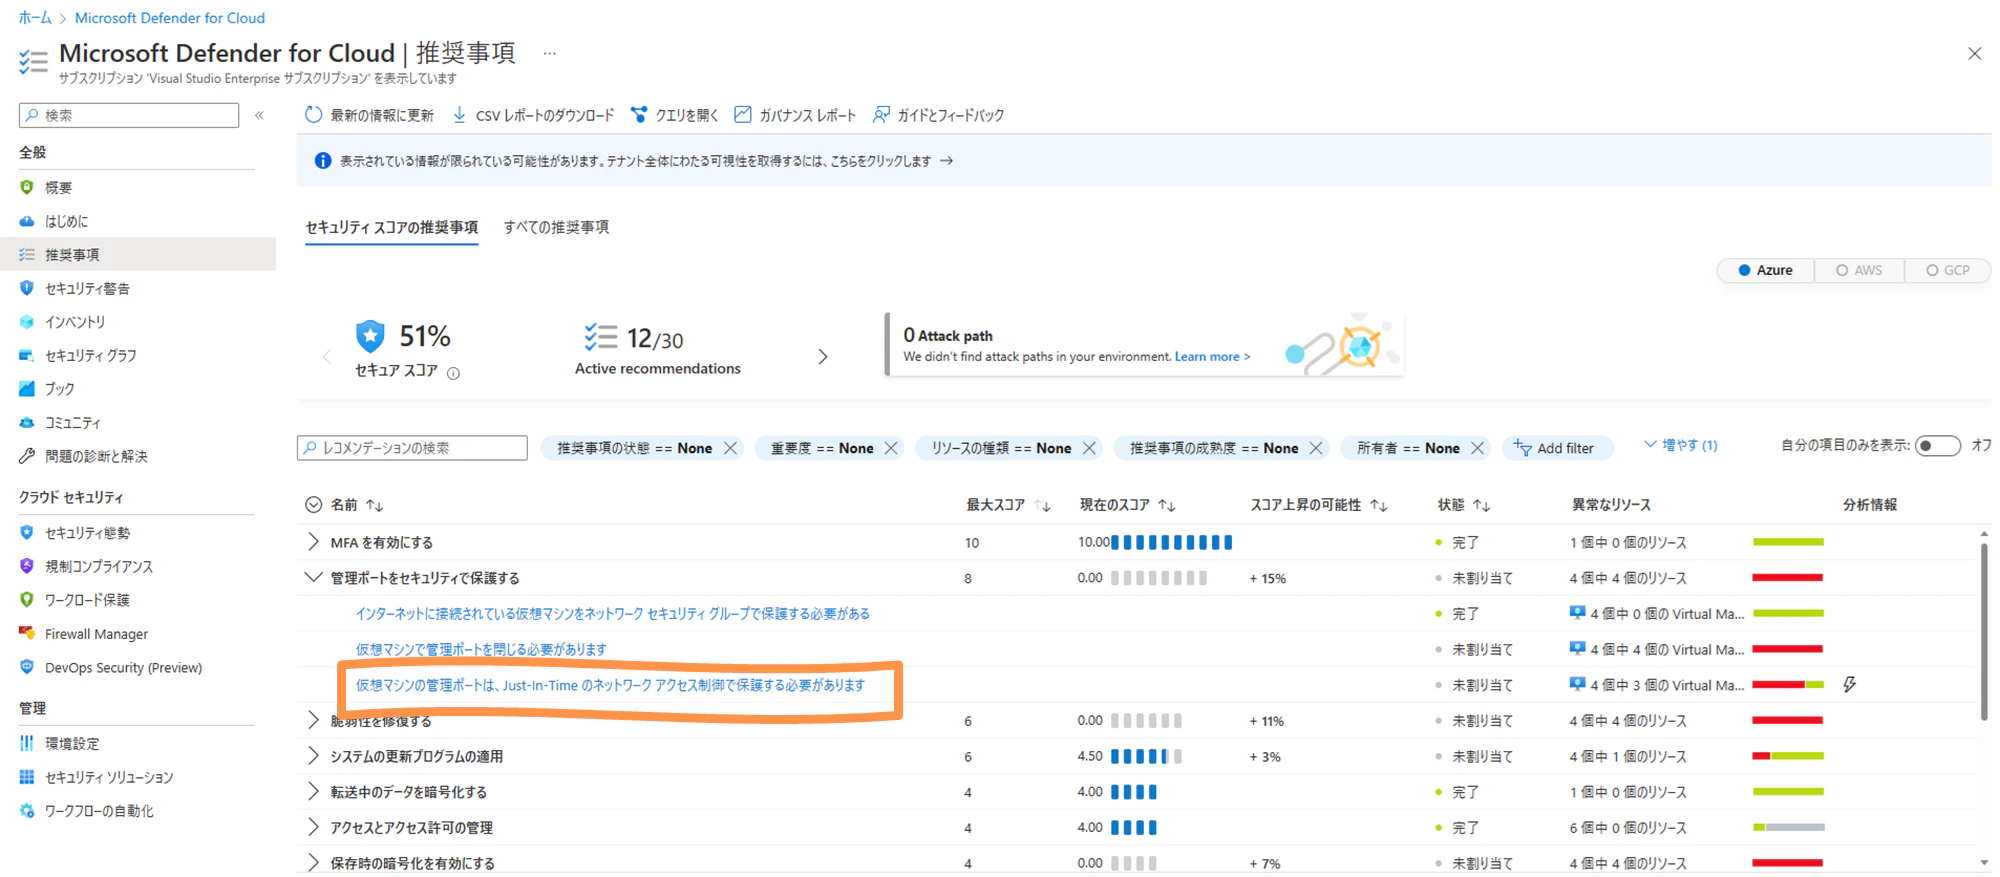Open セキュリティ ソリューション grid icon
The width and height of the screenshot is (2000, 877).
pyautogui.click(x=27, y=777)
